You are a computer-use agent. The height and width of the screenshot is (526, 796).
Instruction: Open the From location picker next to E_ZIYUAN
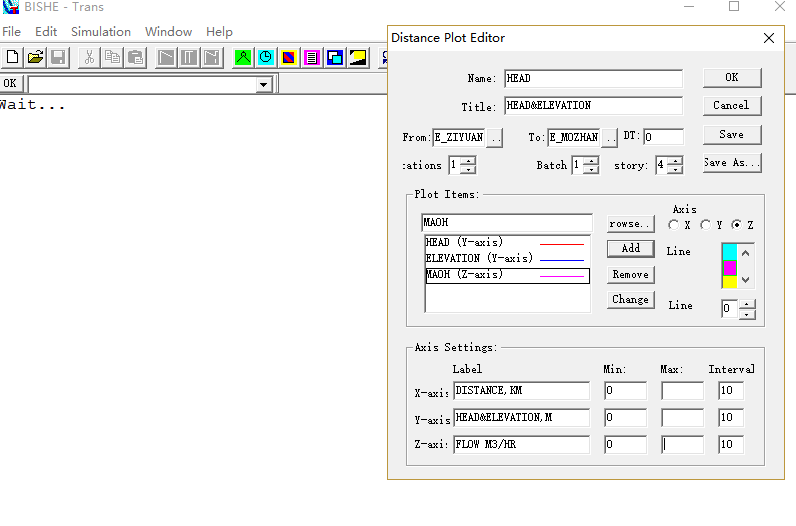pos(495,138)
